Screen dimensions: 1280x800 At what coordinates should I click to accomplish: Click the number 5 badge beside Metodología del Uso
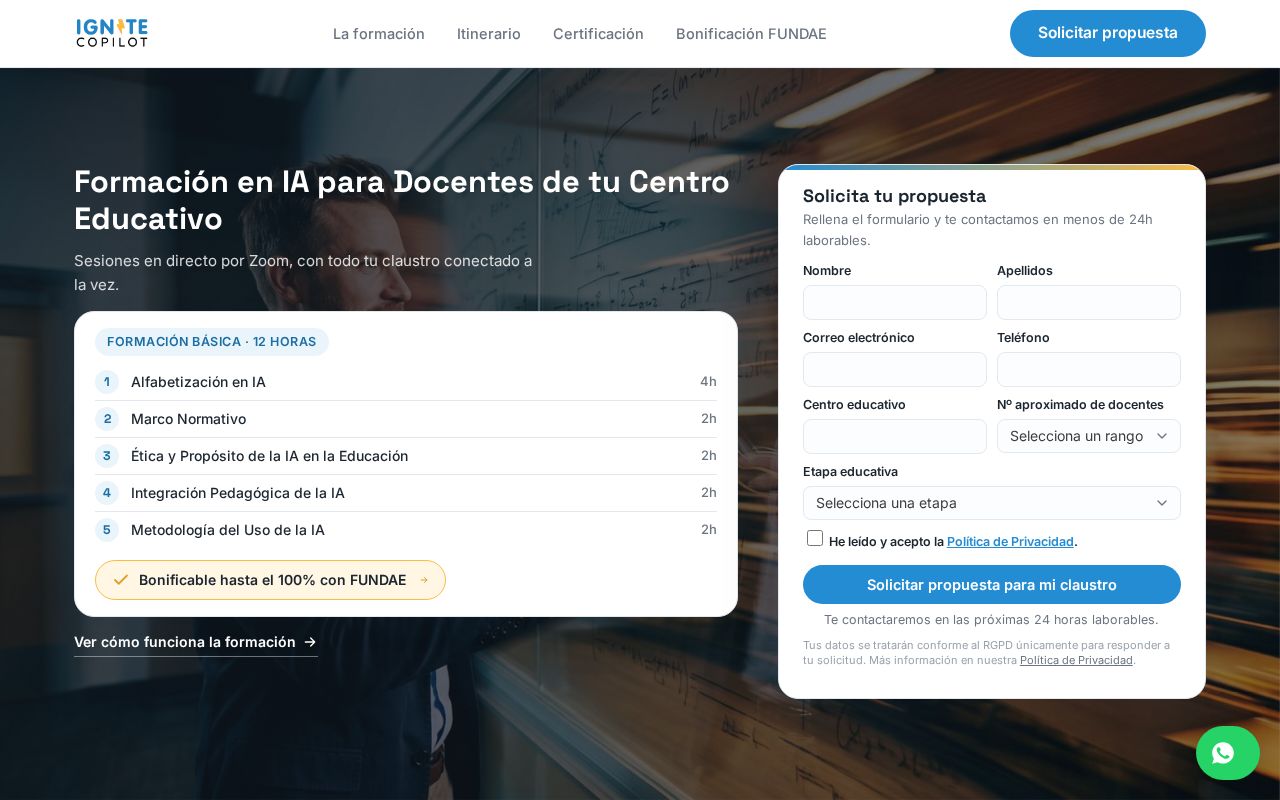pyautogui.click(x=107, y=530)
